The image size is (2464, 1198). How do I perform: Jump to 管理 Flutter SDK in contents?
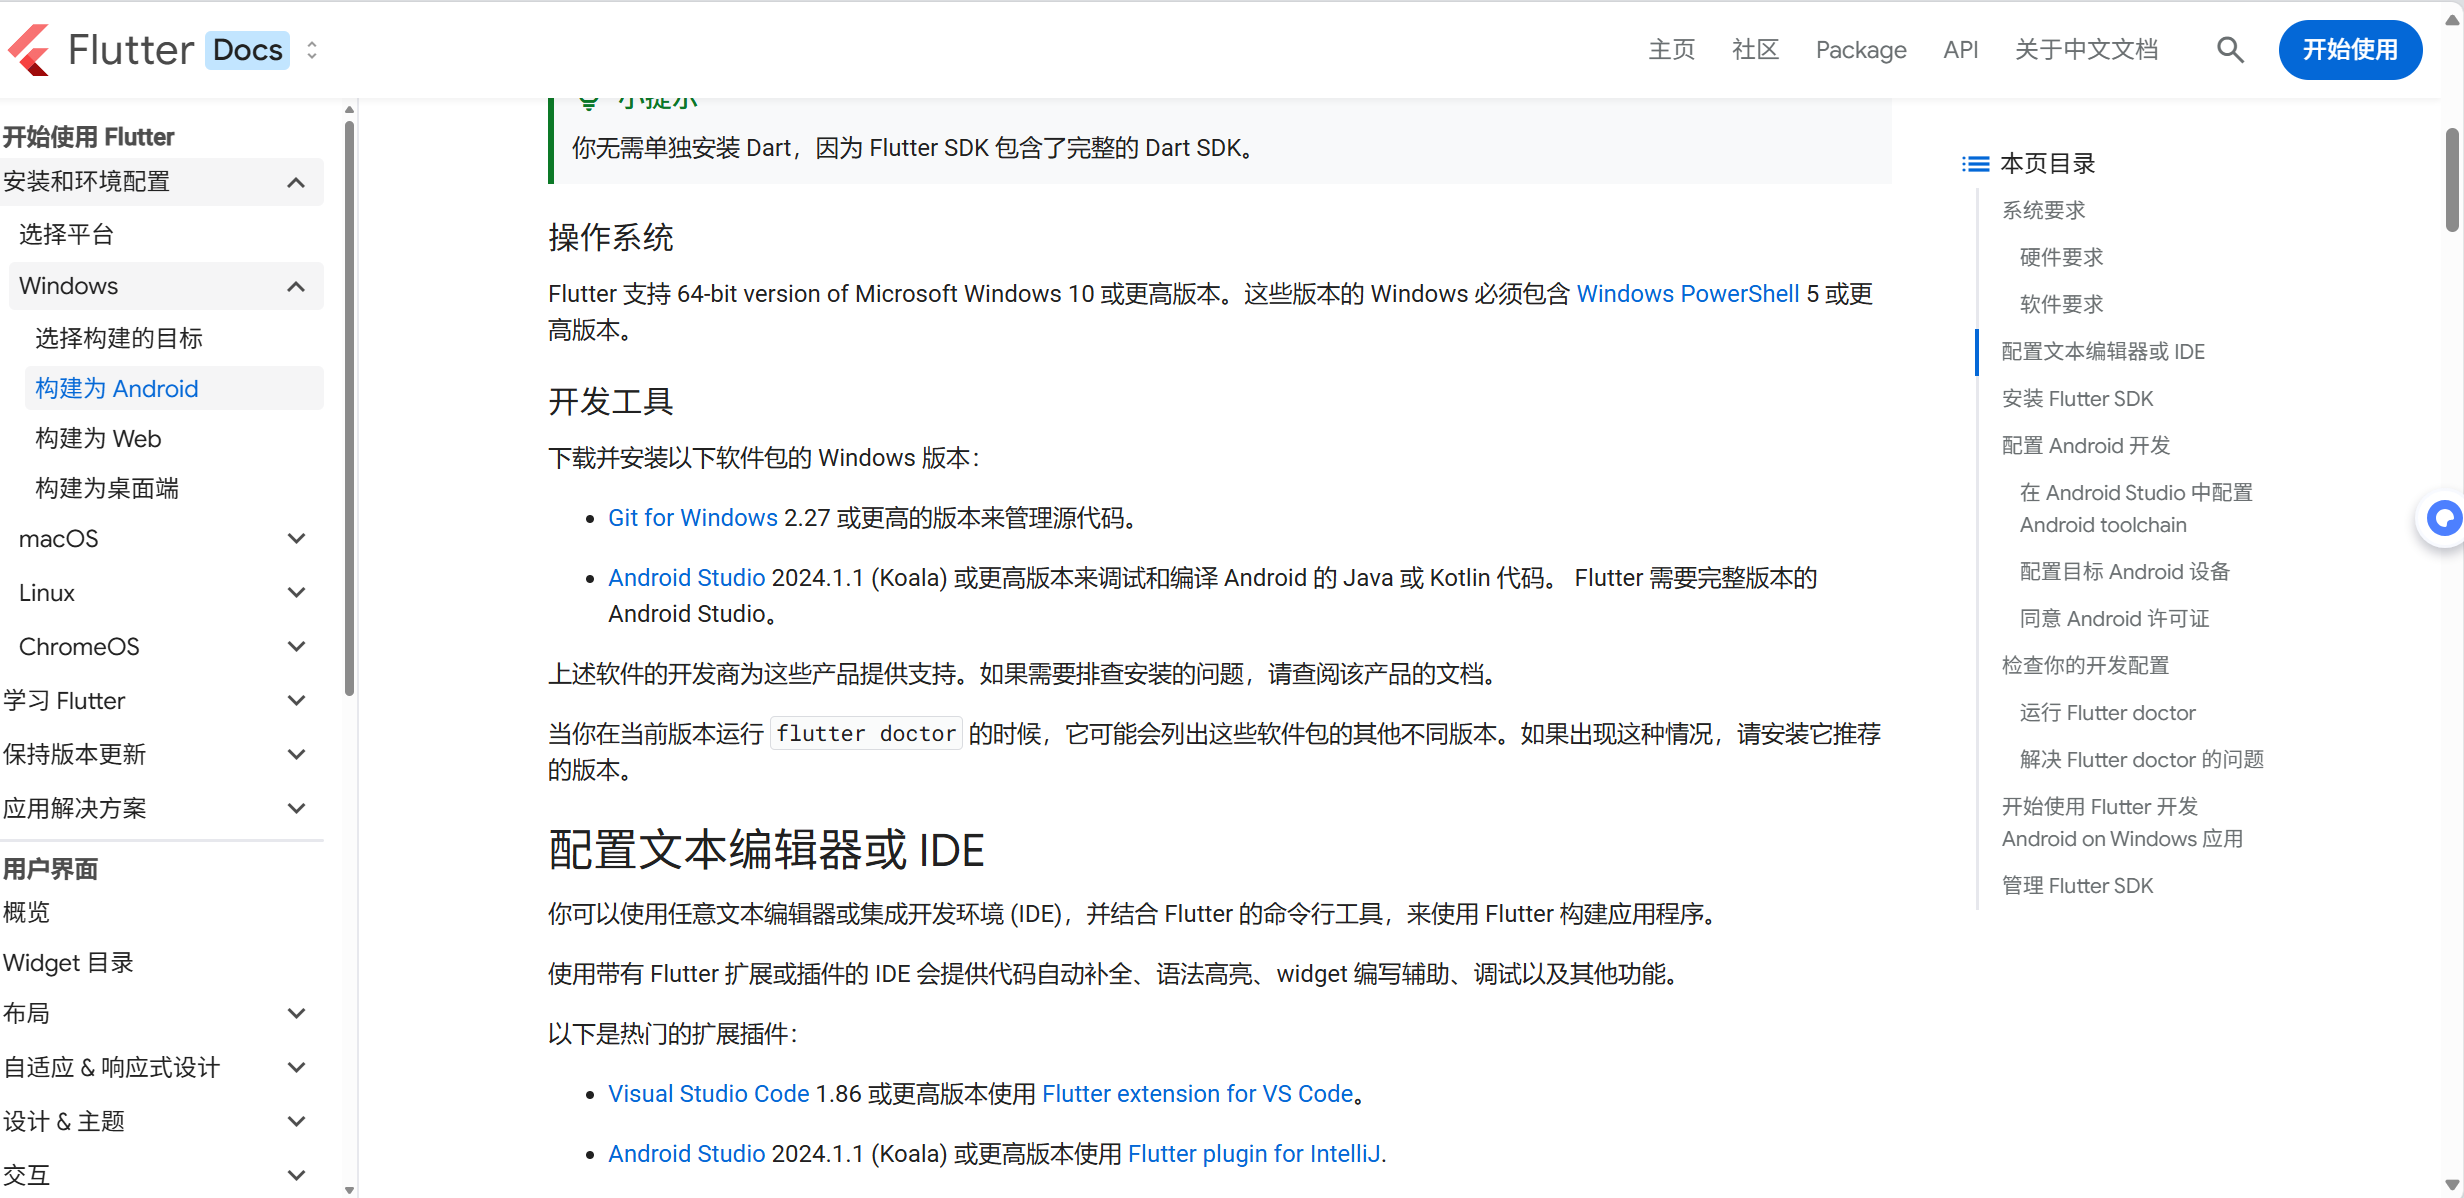[2077, 886]
